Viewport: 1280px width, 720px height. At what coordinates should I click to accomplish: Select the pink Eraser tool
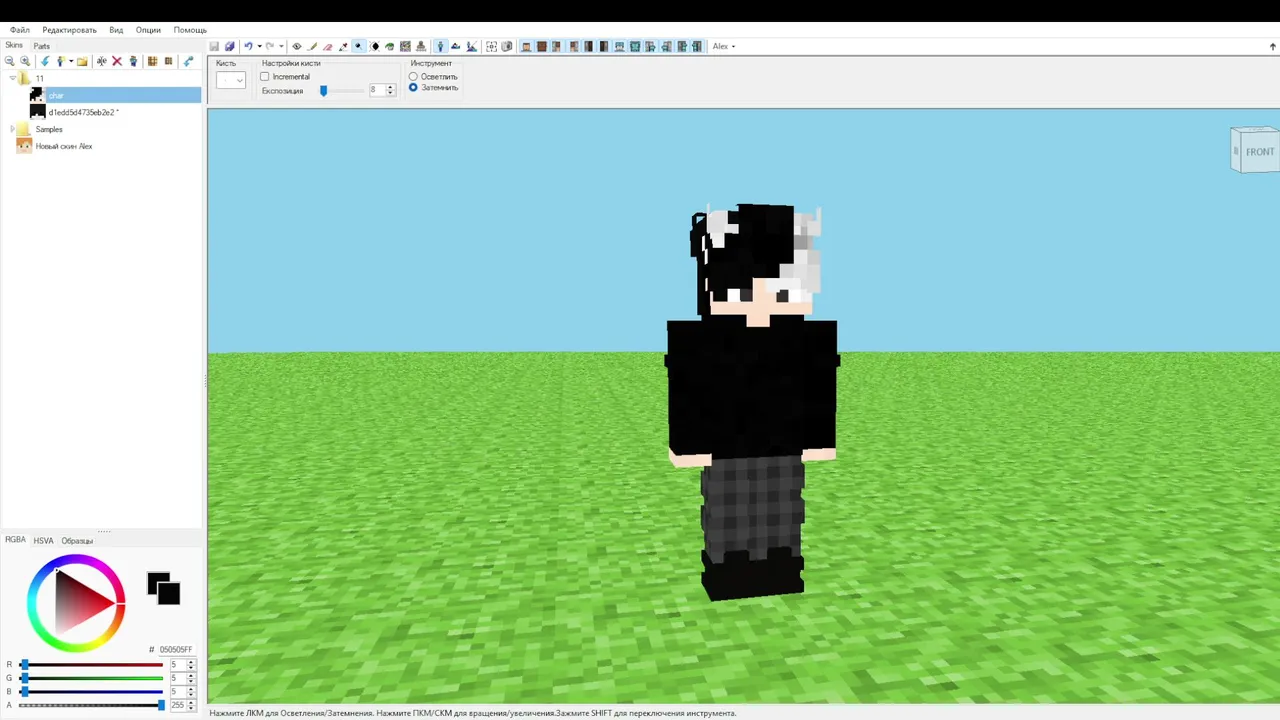327,46
